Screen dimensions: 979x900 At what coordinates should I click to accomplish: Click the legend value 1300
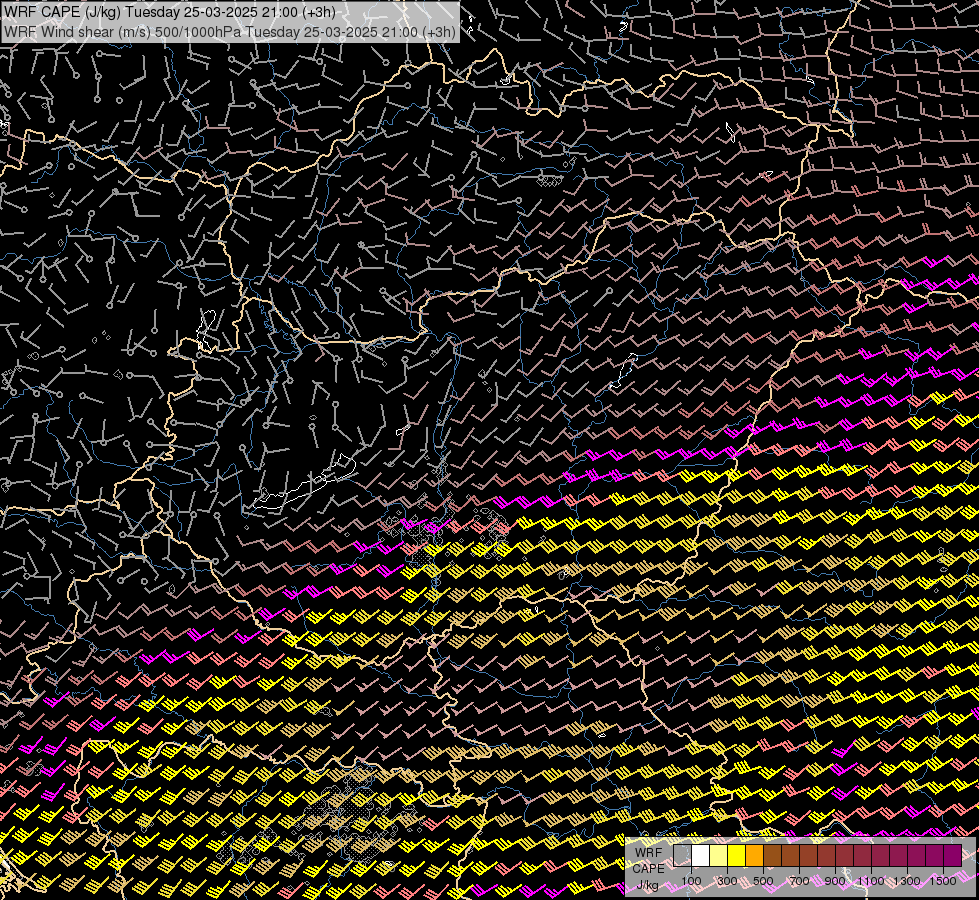click(x=907, y=881)
